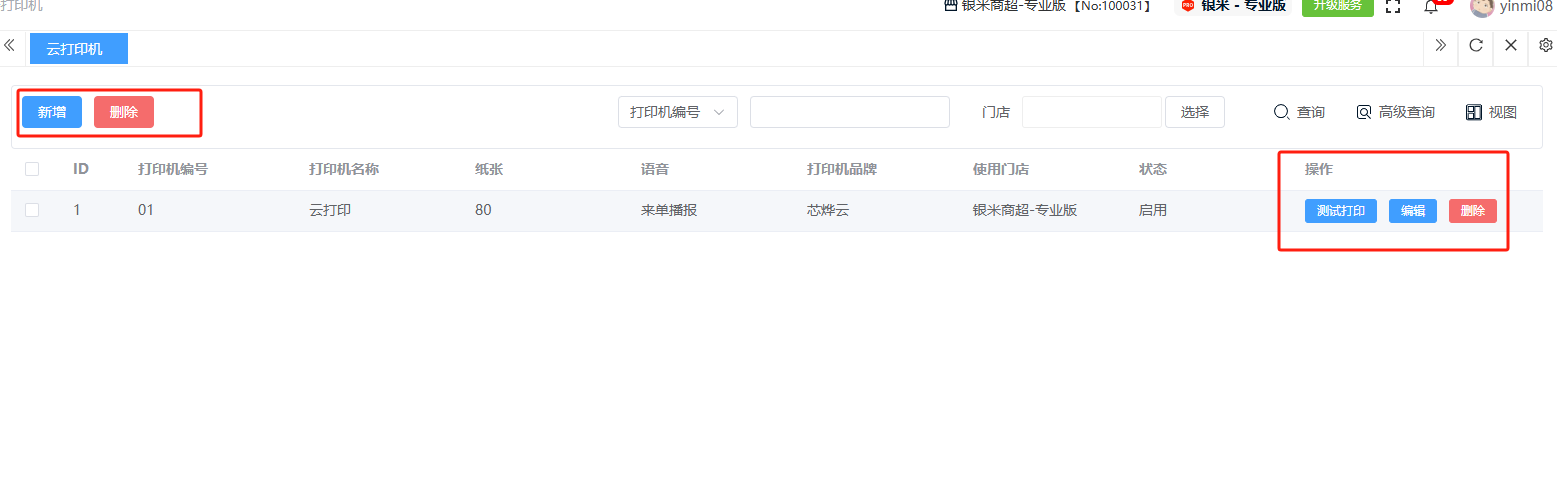1557x486 pixels.
Task: Open 高级查询 advanced search
Action: tap(1395, 113)
